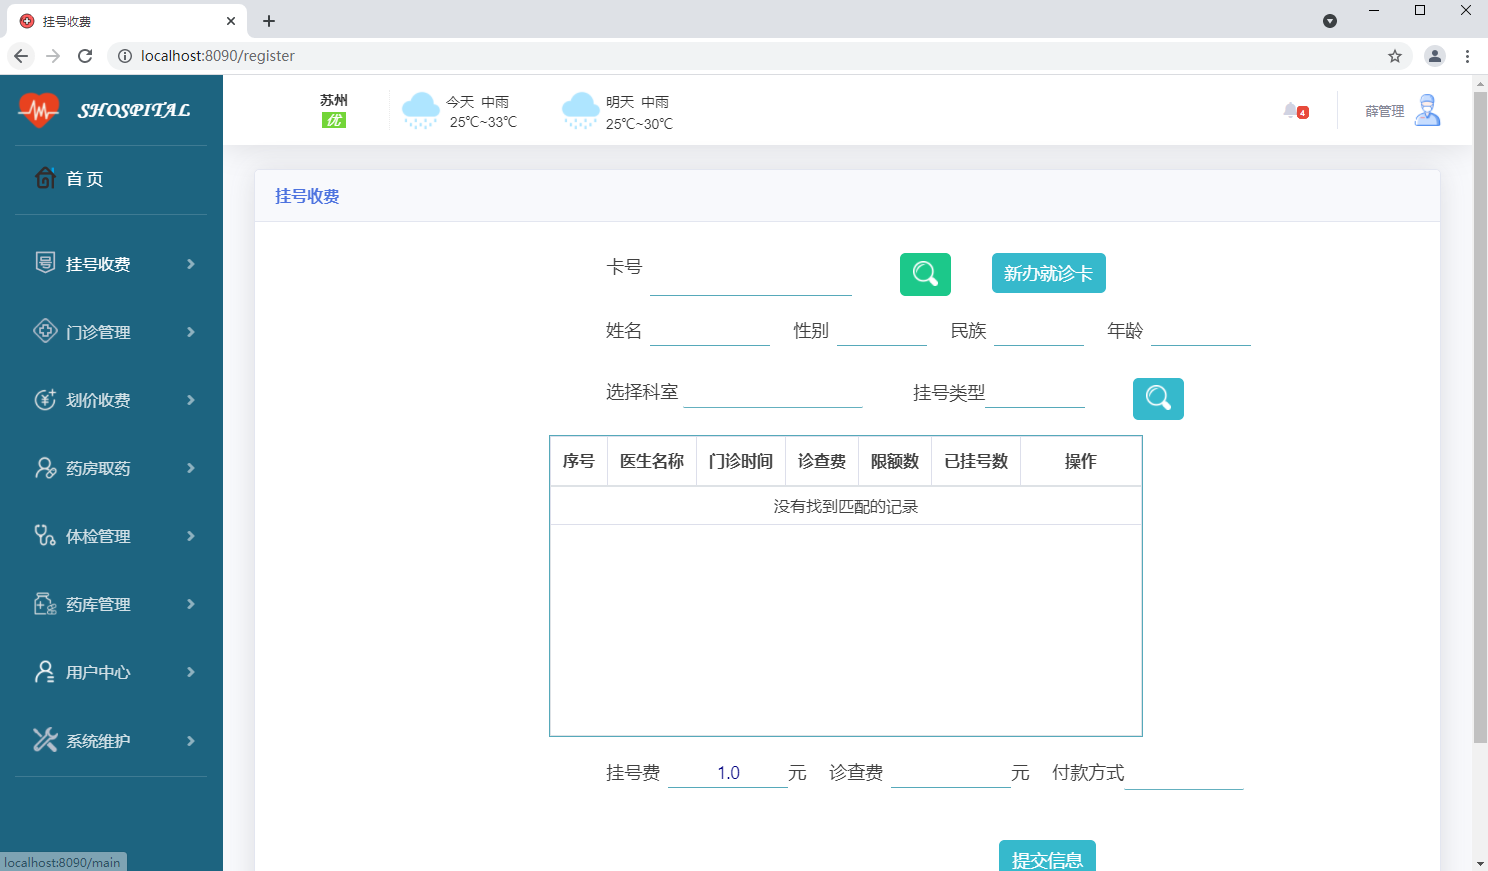The height and width of the screenshot is (871, 1488).
Task: Open the browser profile icon
Action: click(x=1435, y=56)
